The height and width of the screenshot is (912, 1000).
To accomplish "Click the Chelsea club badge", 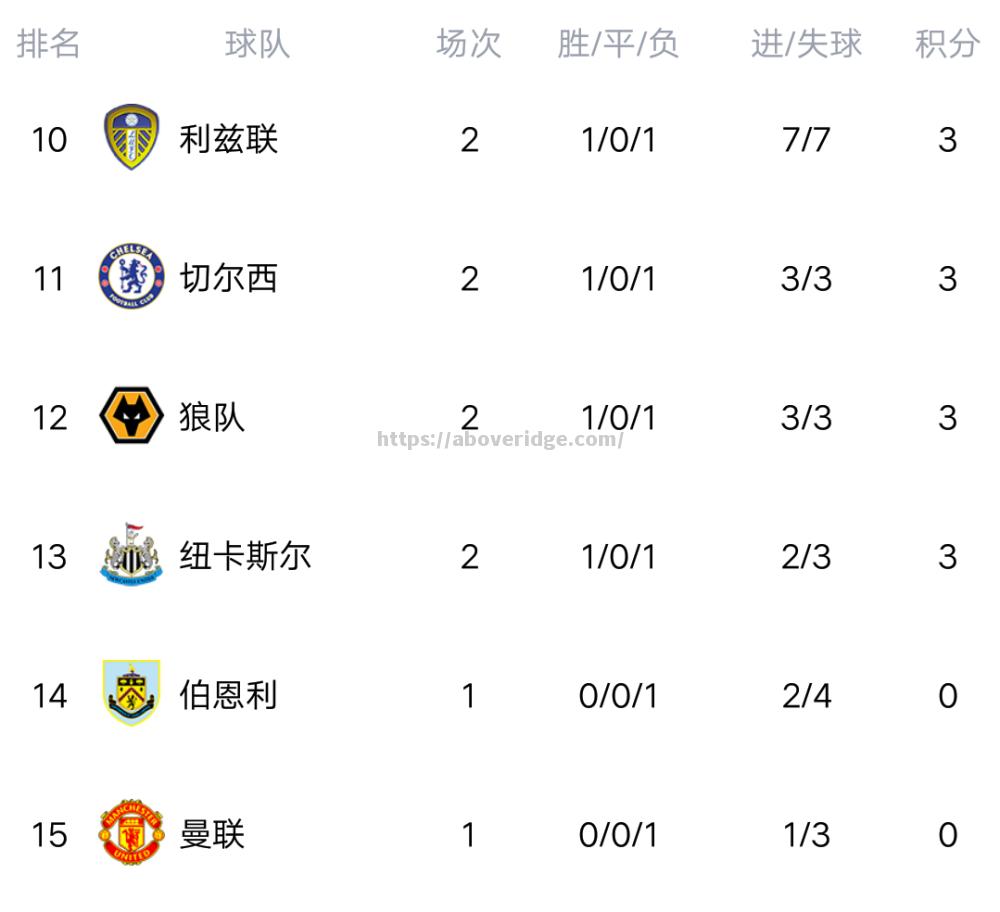I will tap(131, 276).
